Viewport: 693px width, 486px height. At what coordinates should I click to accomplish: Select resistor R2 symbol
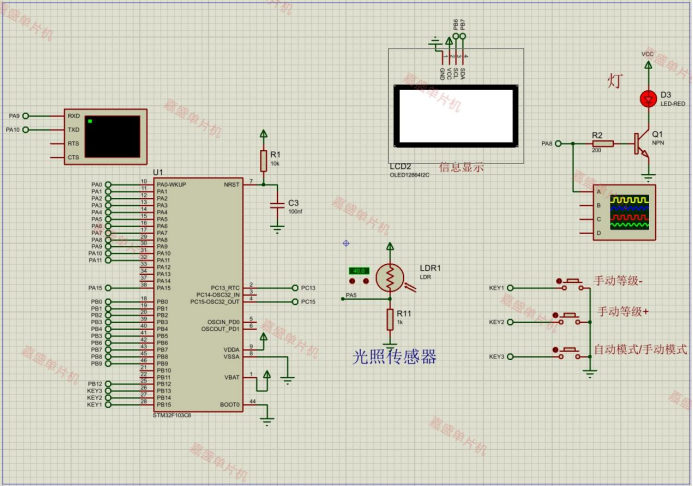(x=603, y=144)
